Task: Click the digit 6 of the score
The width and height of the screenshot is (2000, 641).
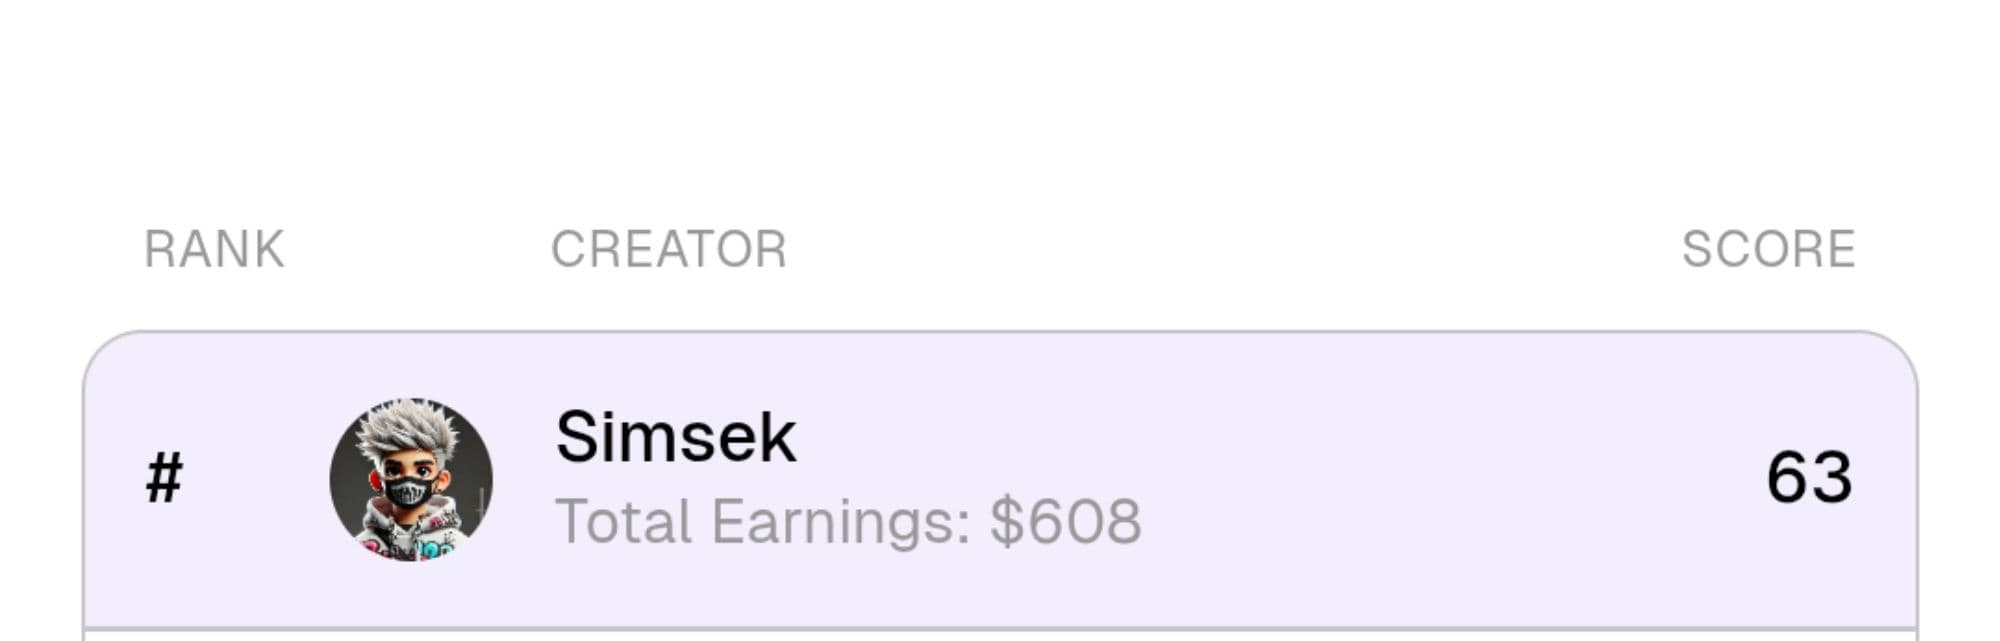Action: 1787,477
